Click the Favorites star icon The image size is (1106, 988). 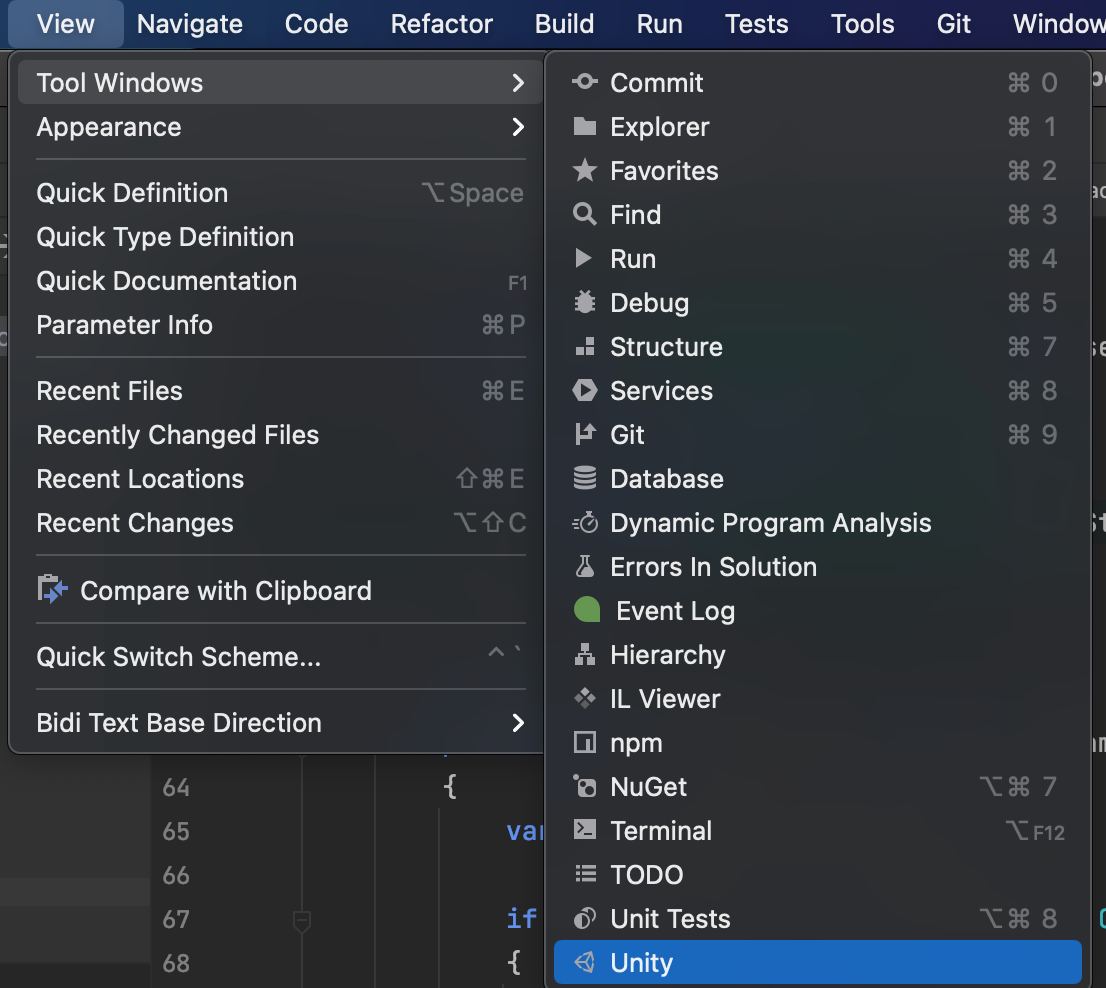tap(585, 171)
